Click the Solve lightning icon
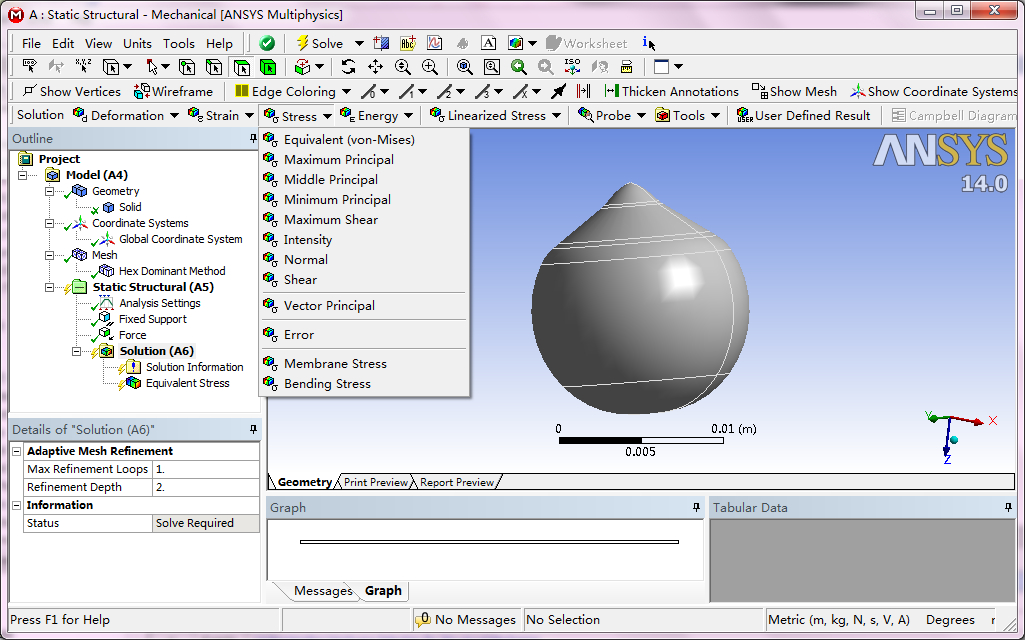Viewport: 1025px width, 640px height. click(302, 43)
